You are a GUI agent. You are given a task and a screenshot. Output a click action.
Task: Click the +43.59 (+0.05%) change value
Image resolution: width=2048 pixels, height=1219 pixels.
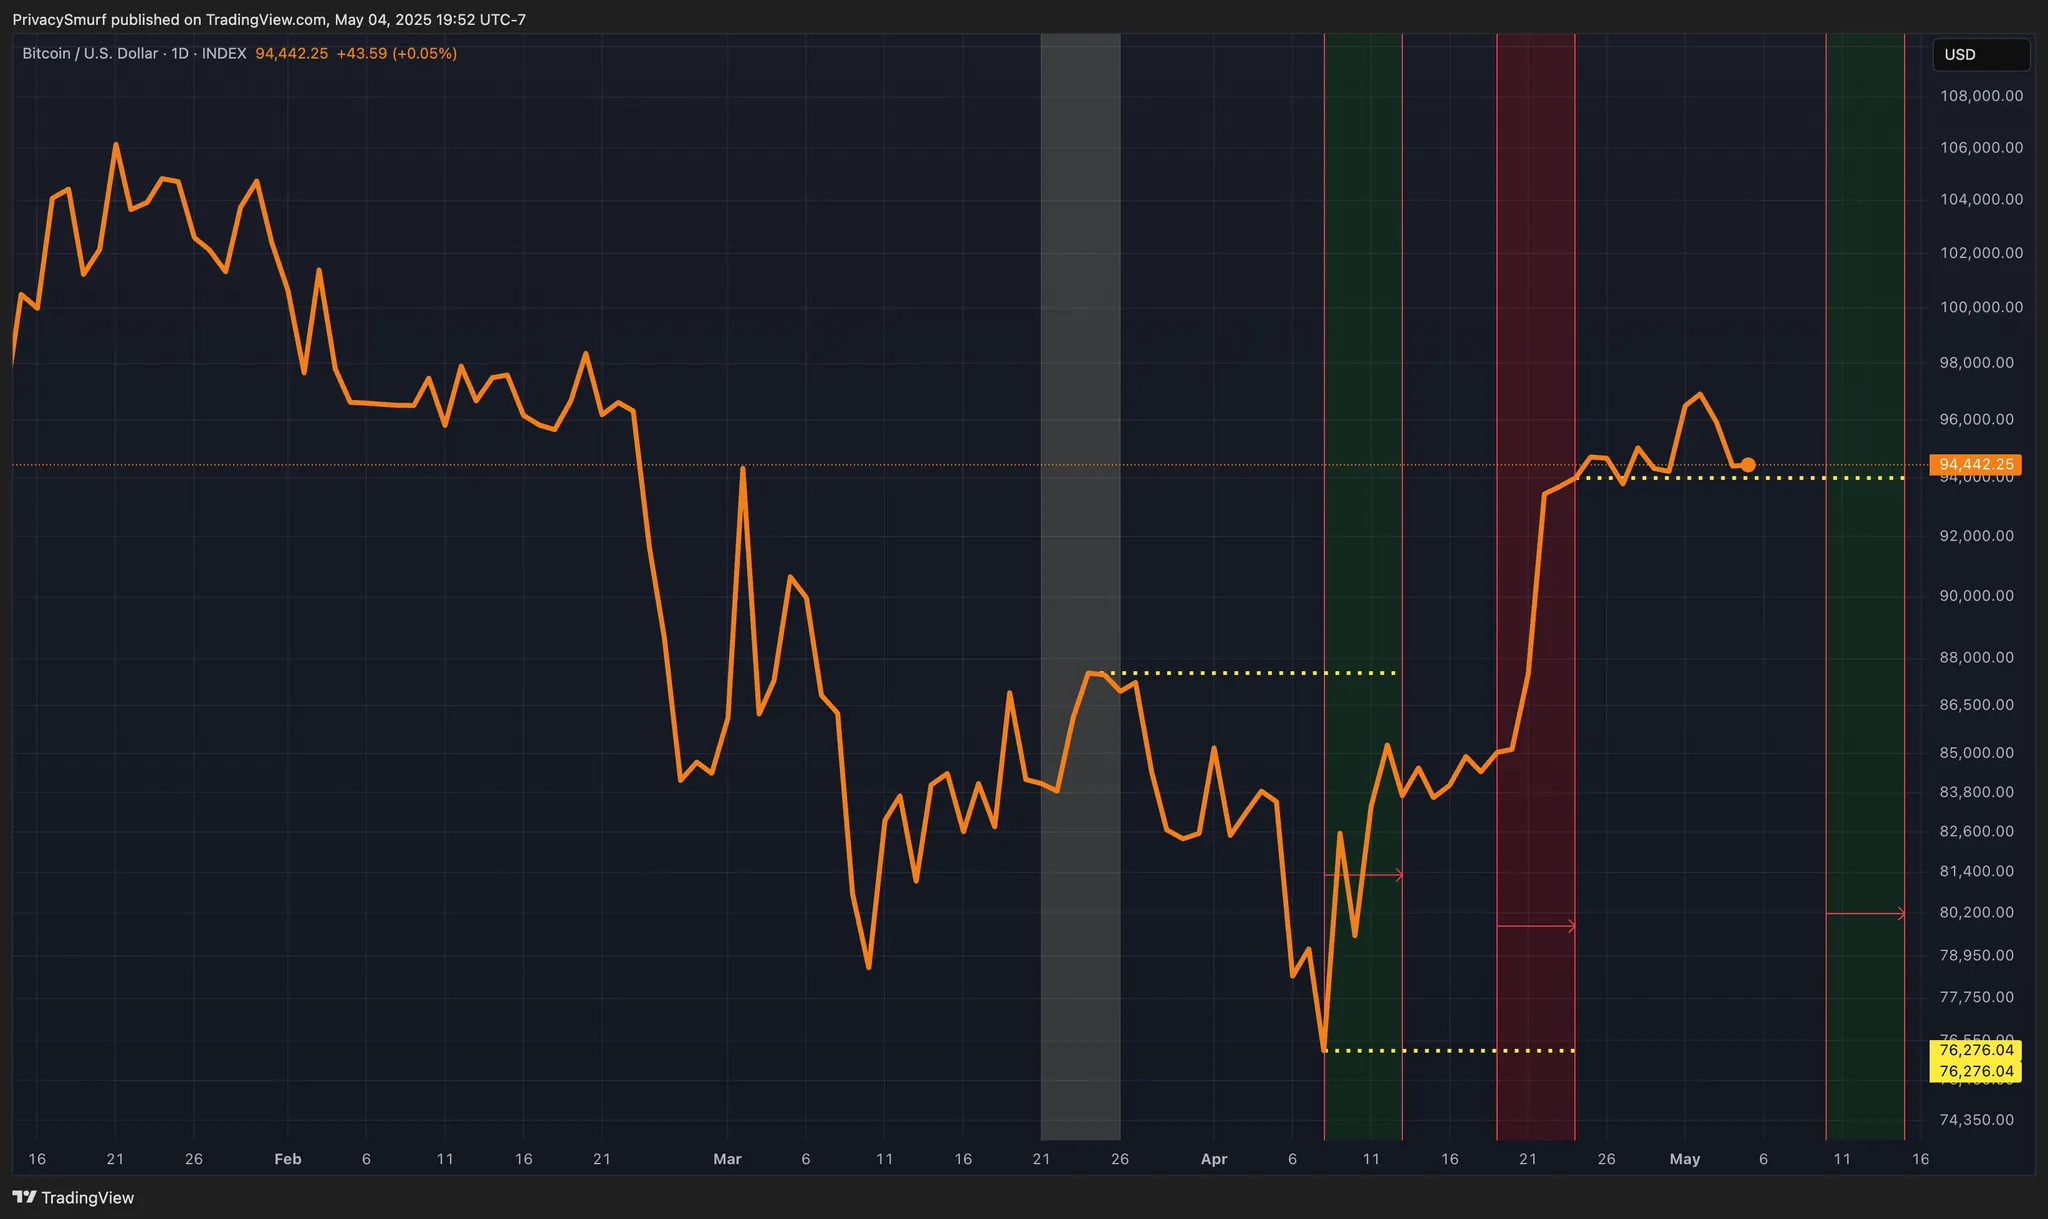[x=396, y=53]
